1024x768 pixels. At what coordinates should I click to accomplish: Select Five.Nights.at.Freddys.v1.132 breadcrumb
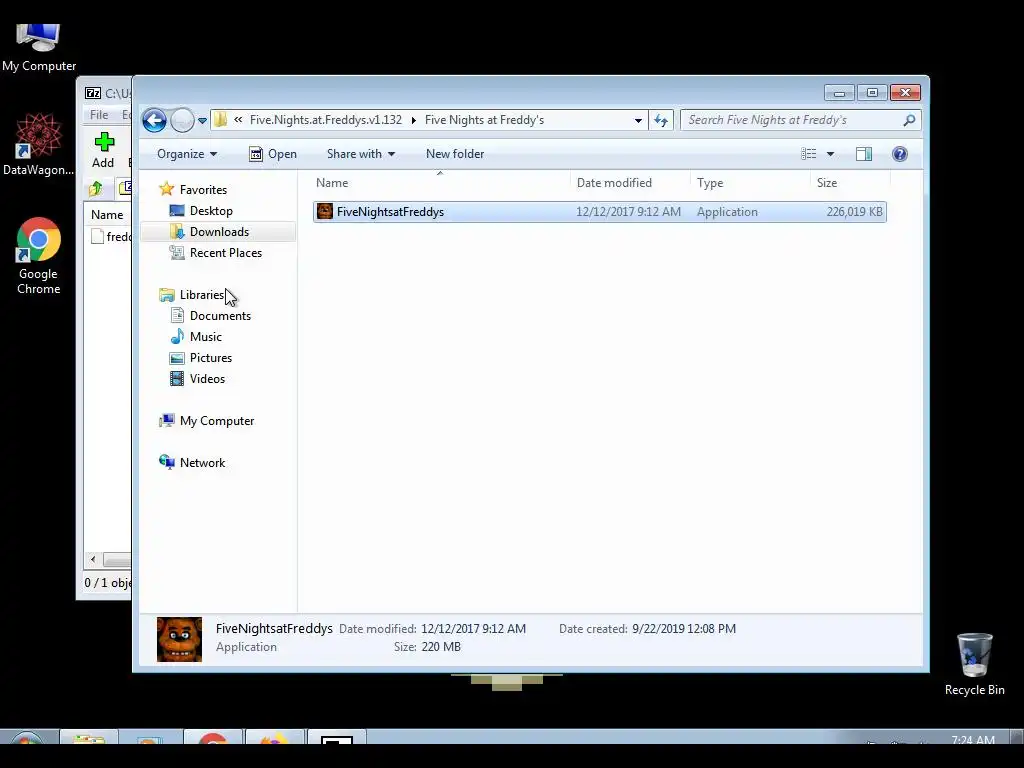tap(325, 120)
